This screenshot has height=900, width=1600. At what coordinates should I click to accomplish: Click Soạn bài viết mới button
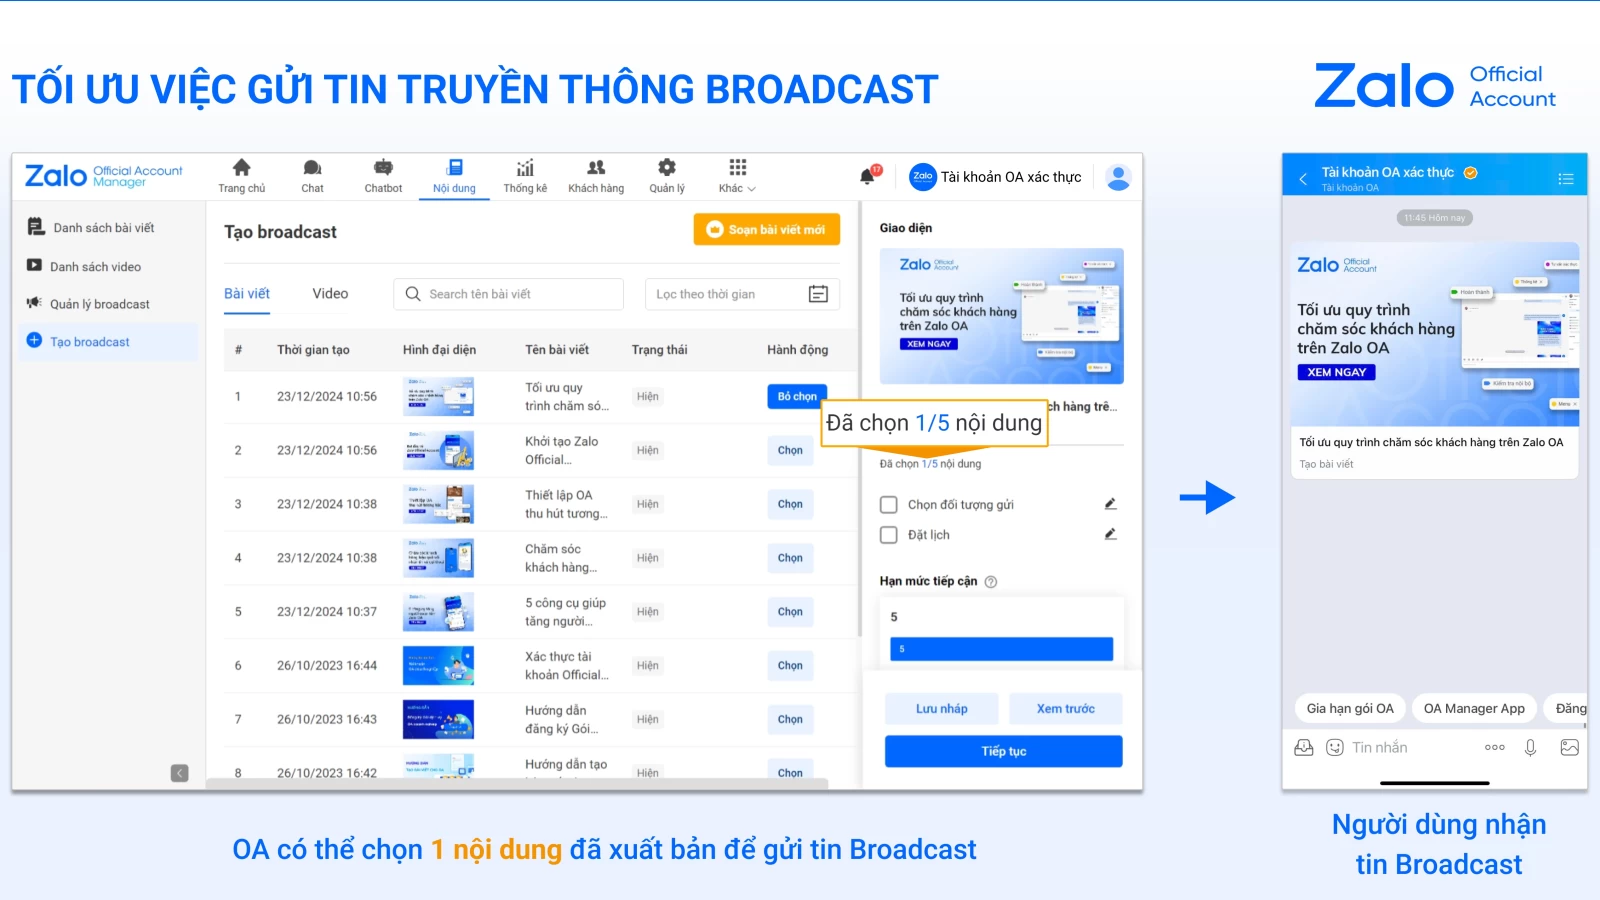point(767,229)
